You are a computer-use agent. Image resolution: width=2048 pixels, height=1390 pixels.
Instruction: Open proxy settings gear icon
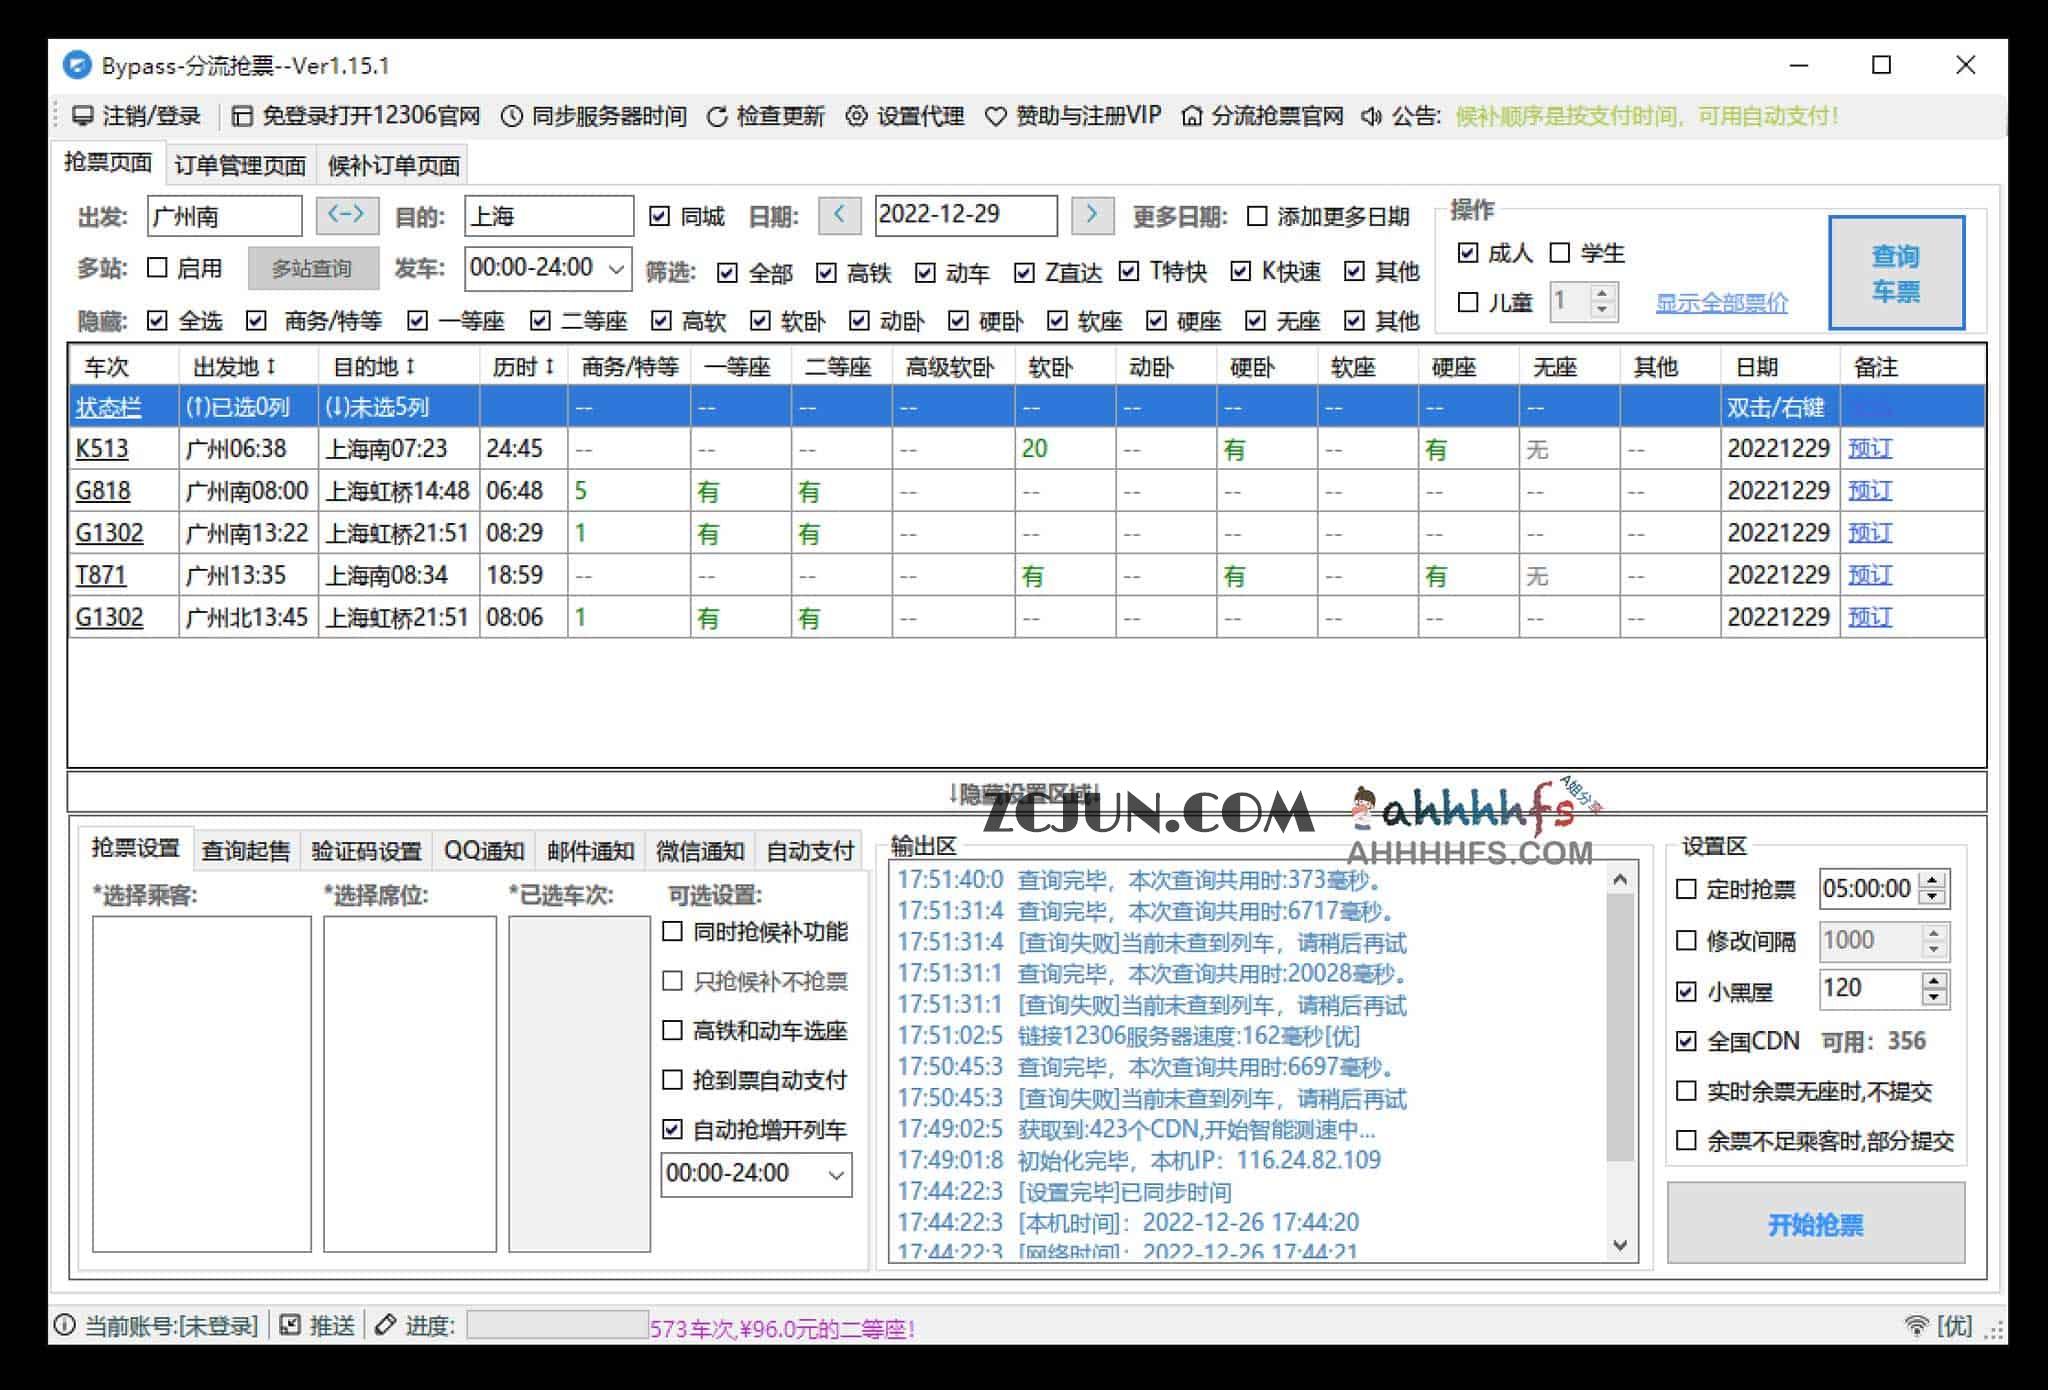(x=856, y=116)
